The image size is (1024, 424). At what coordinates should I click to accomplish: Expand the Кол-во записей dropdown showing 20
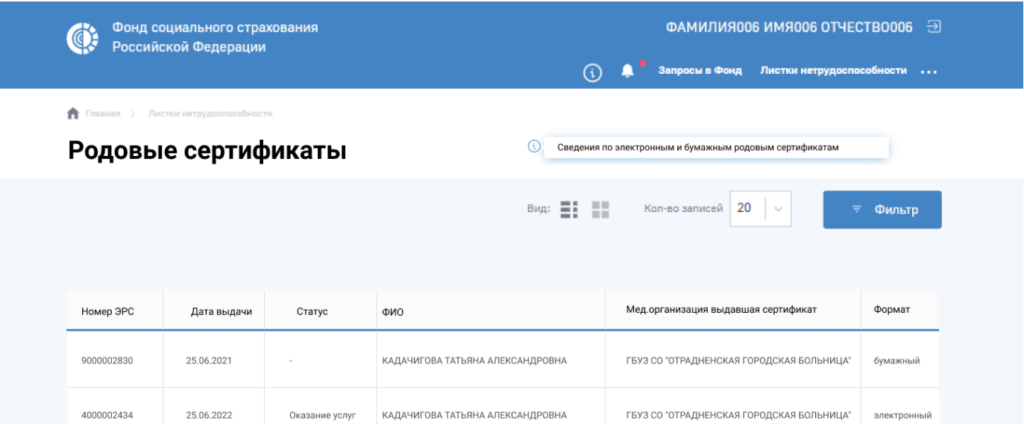click(760, 208)
